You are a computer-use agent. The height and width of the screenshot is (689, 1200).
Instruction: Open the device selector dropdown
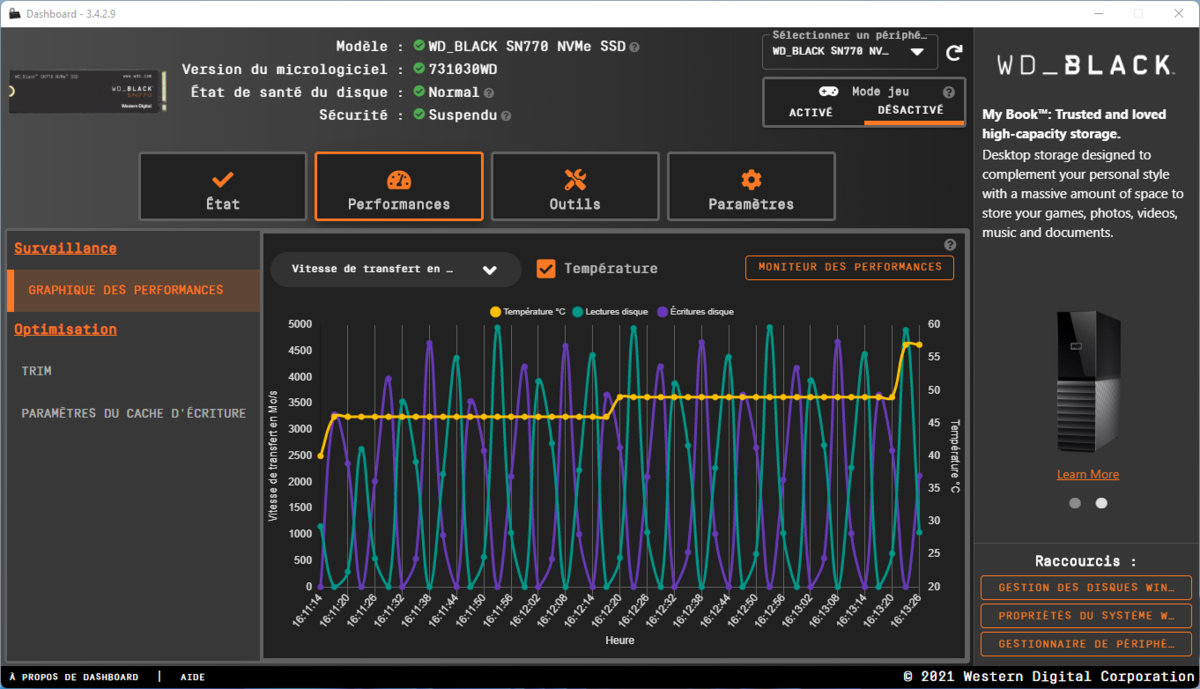pyautogui.click(x=850, y=52)
